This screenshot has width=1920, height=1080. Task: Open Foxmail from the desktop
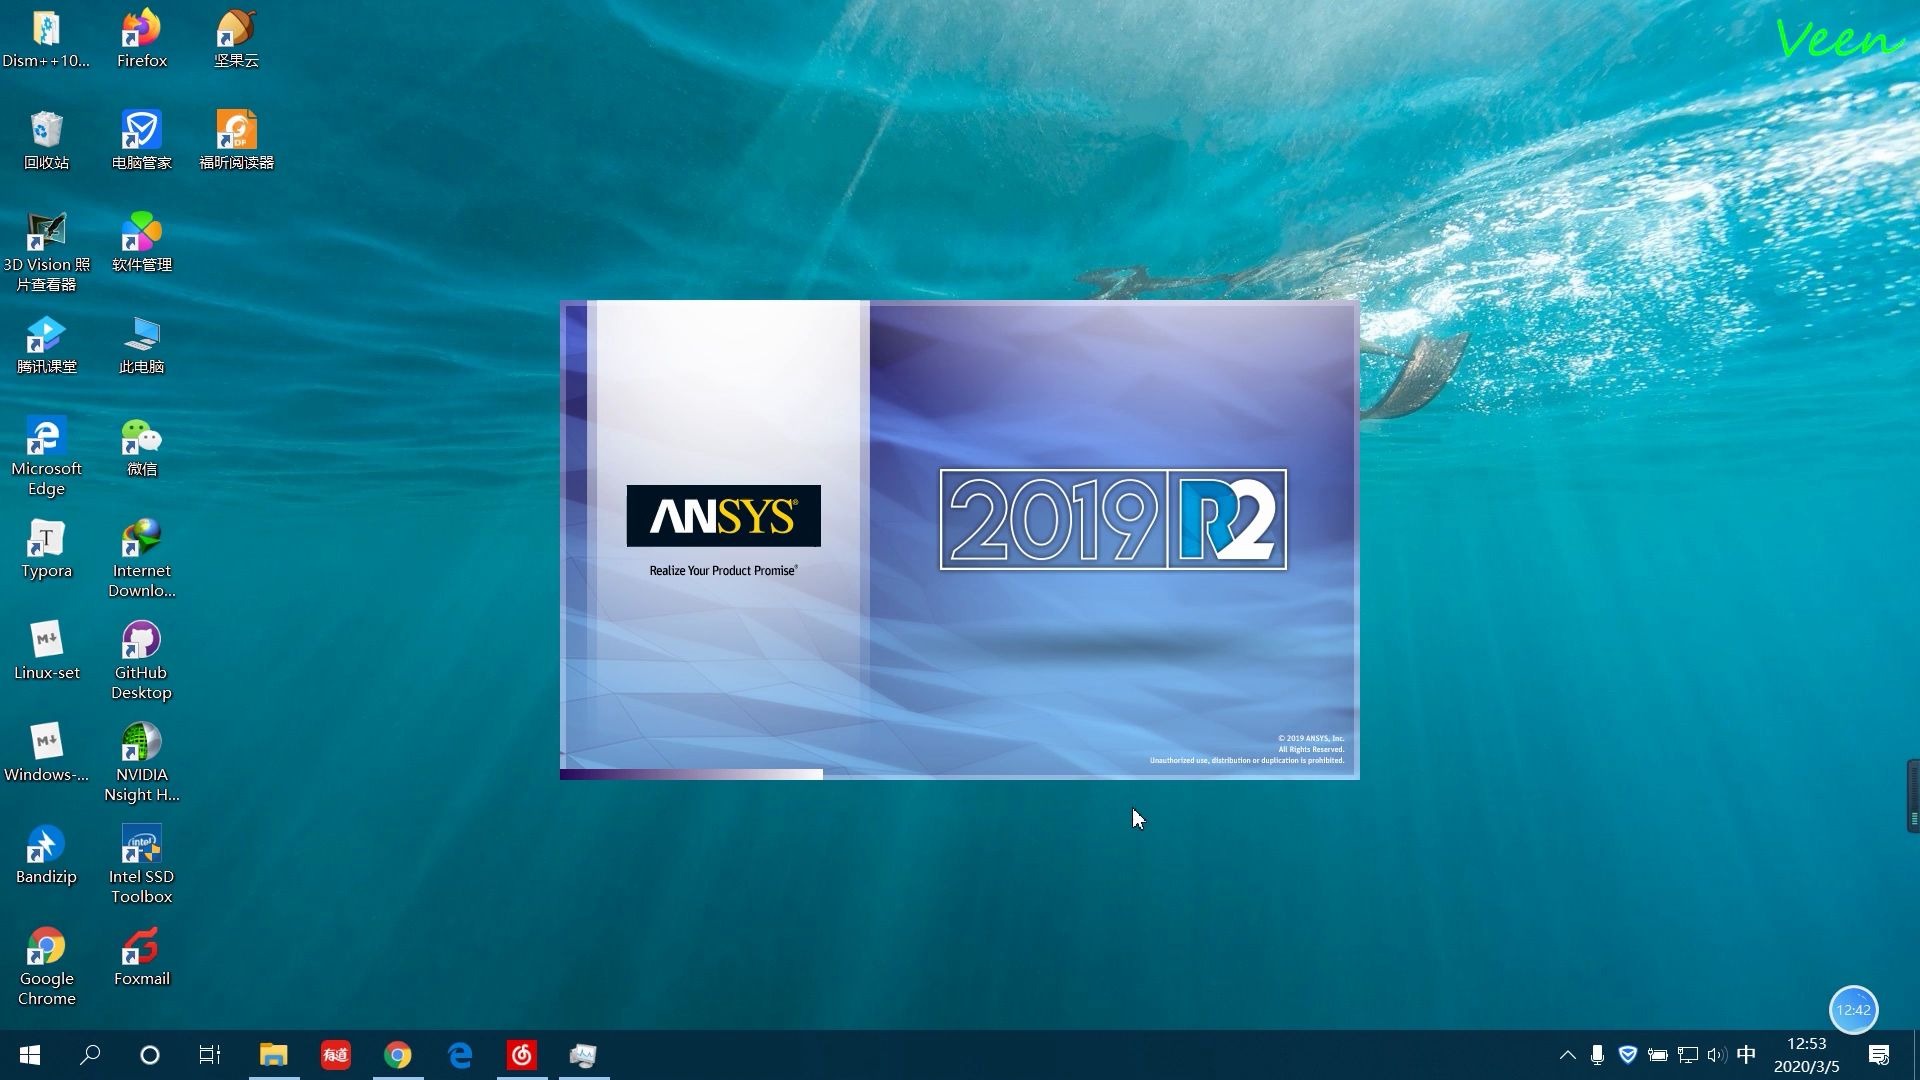pos(141,945)
